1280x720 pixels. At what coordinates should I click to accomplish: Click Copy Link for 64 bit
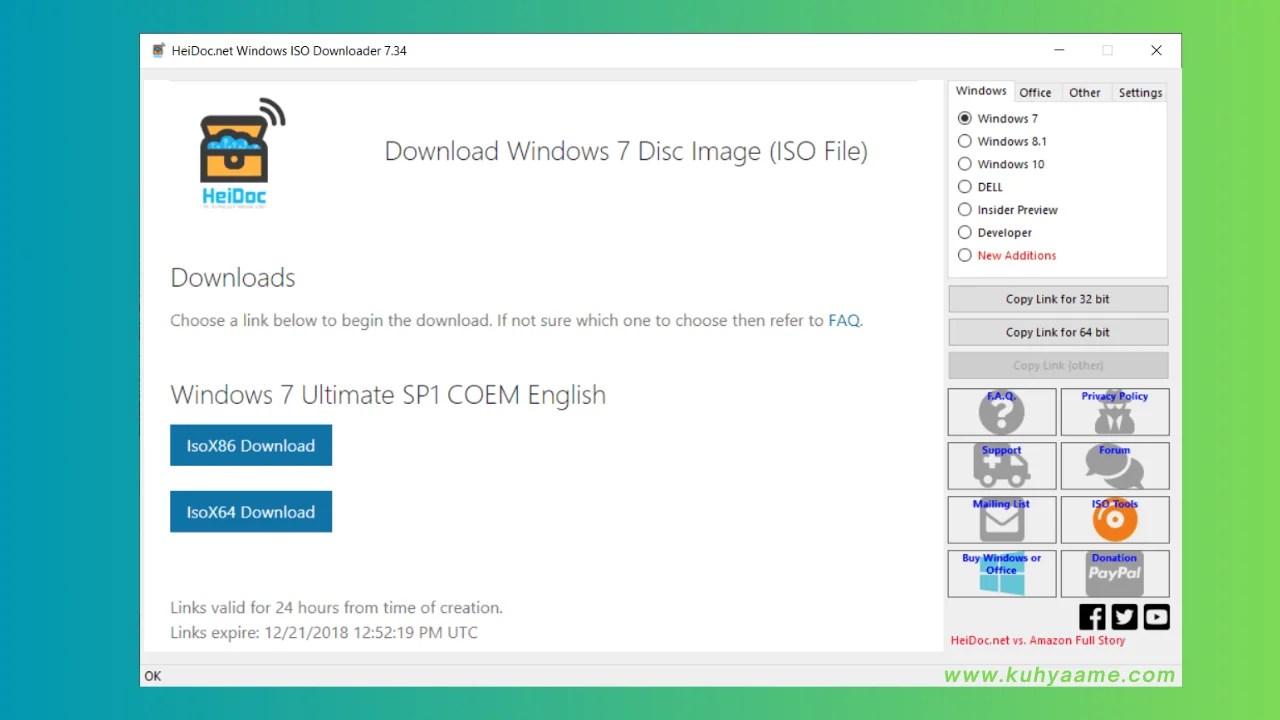[1058, 332]
